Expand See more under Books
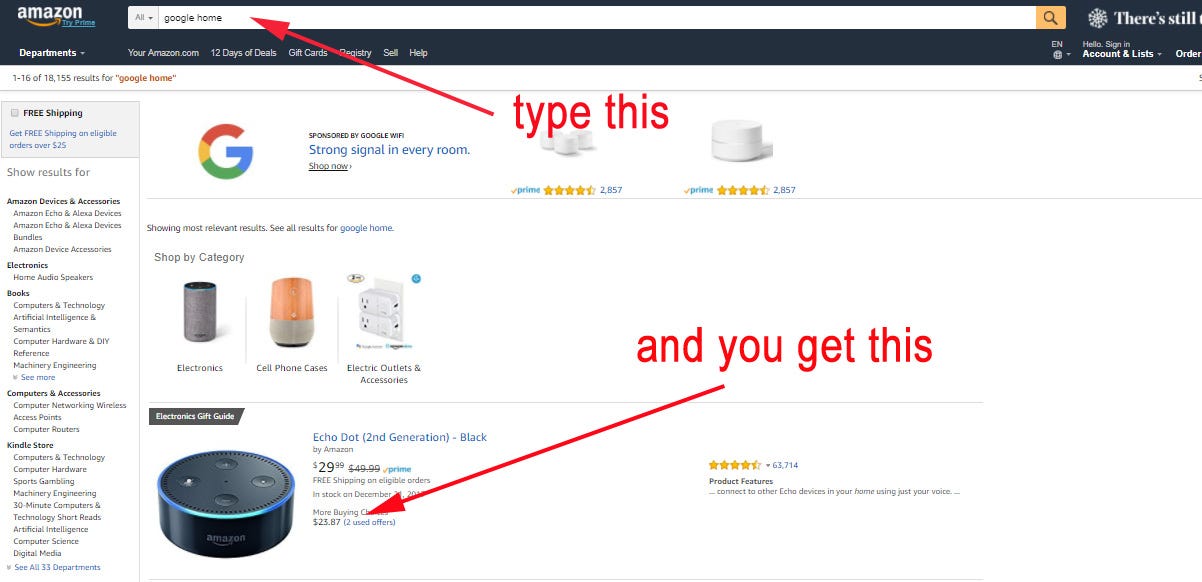The height and width of the screenshot is (582, 1202). coord(34,377)
